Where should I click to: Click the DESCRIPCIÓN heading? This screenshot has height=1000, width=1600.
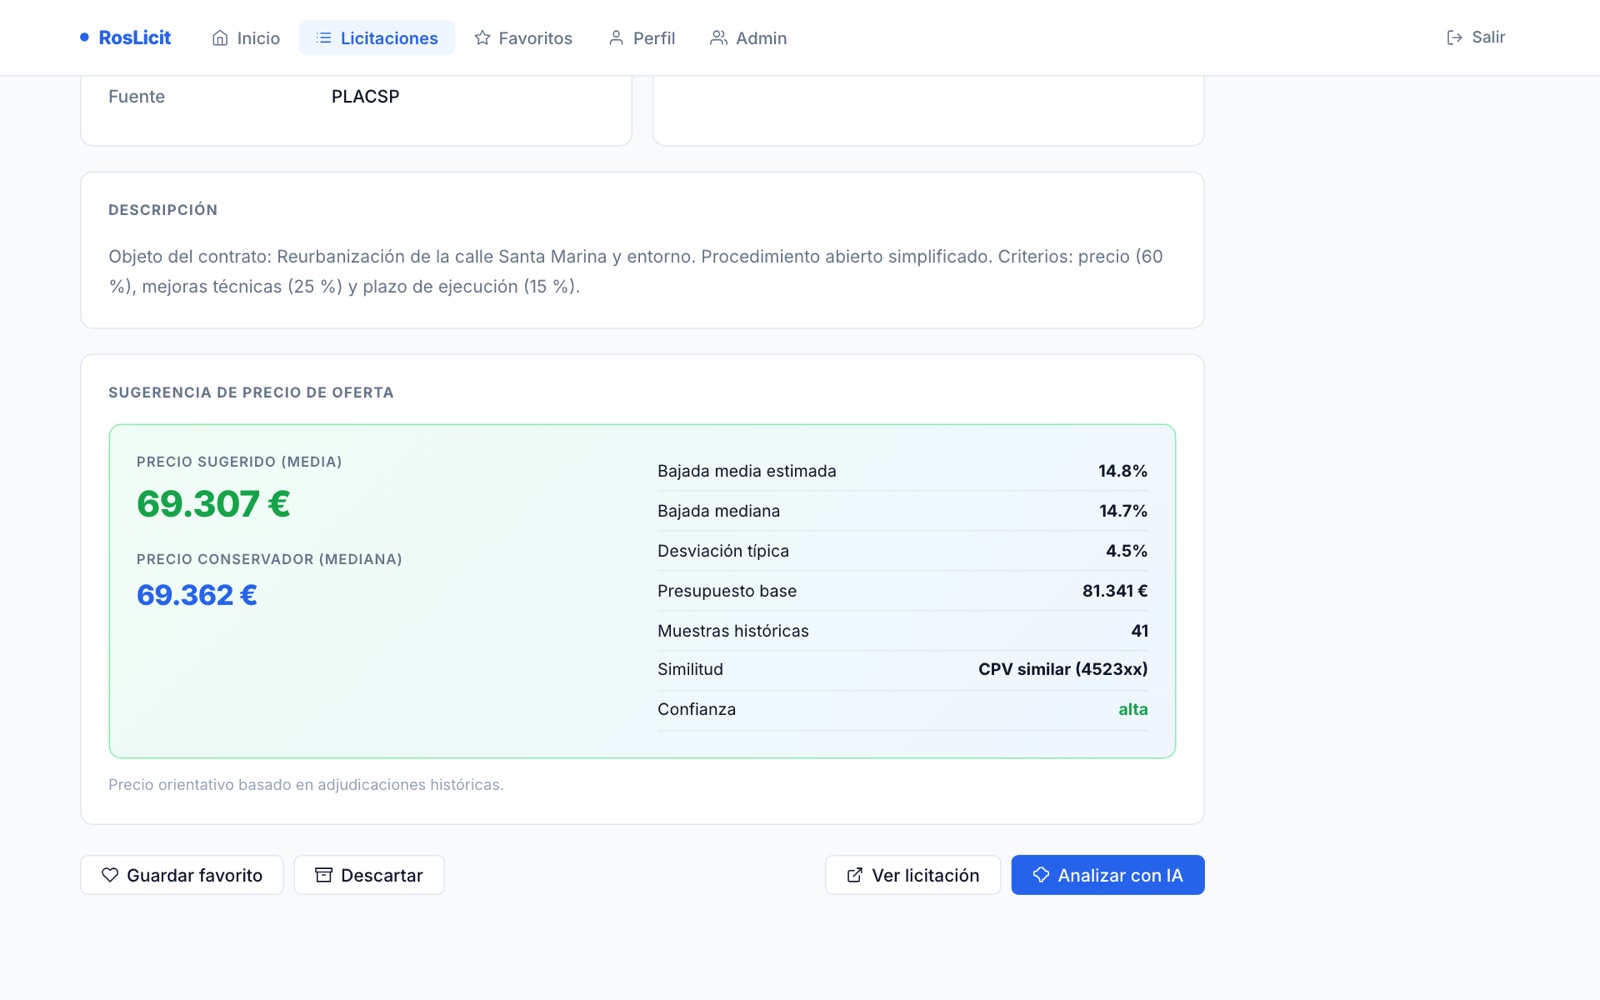click(163, 210)
